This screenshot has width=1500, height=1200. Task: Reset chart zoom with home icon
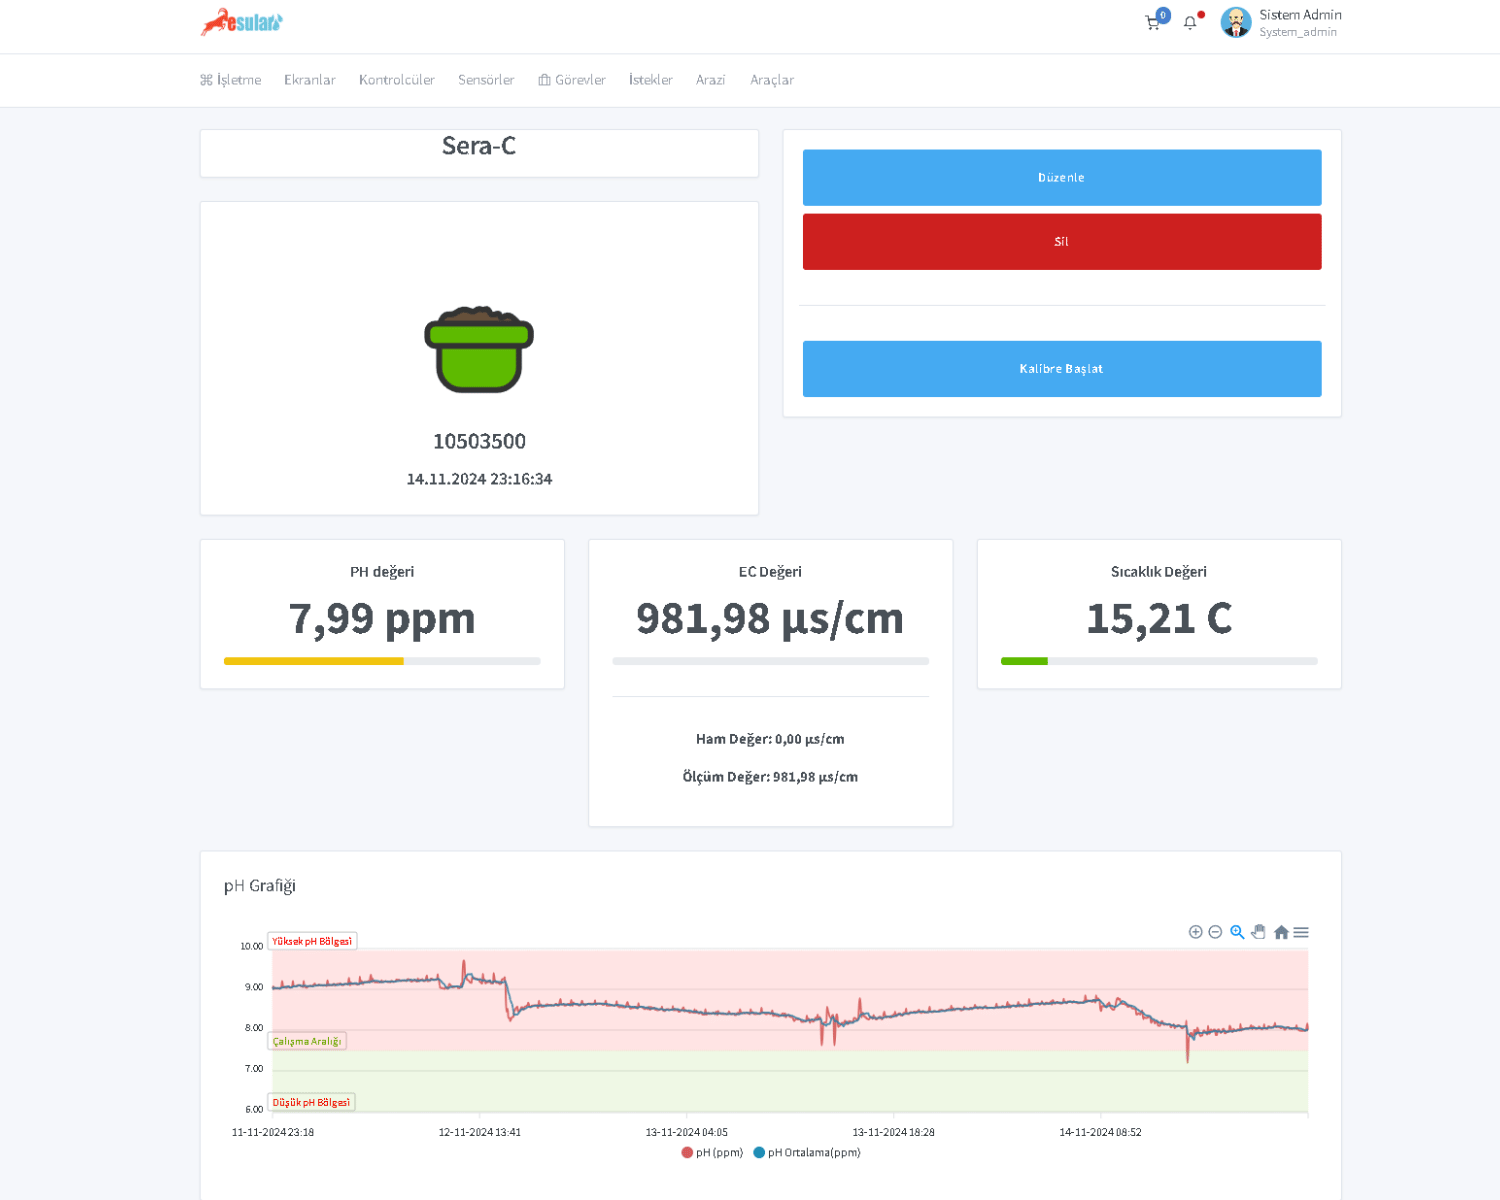point(1281,932)
